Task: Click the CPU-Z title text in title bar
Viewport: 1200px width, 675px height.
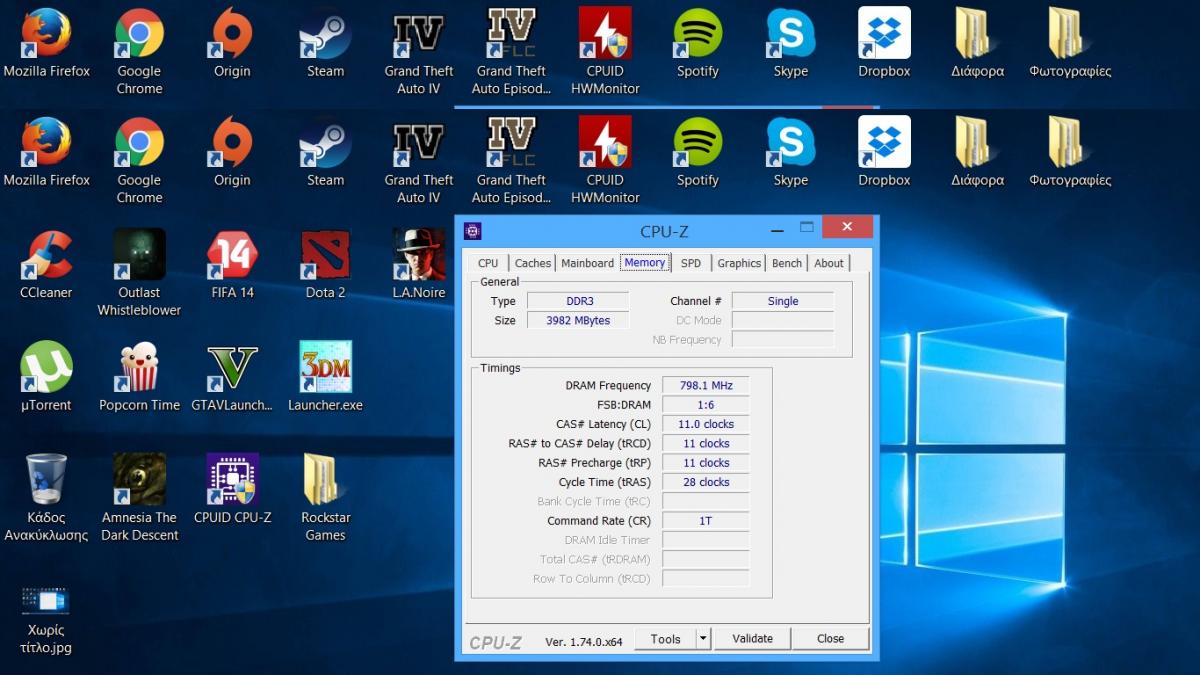Action: tap(664, 231)
